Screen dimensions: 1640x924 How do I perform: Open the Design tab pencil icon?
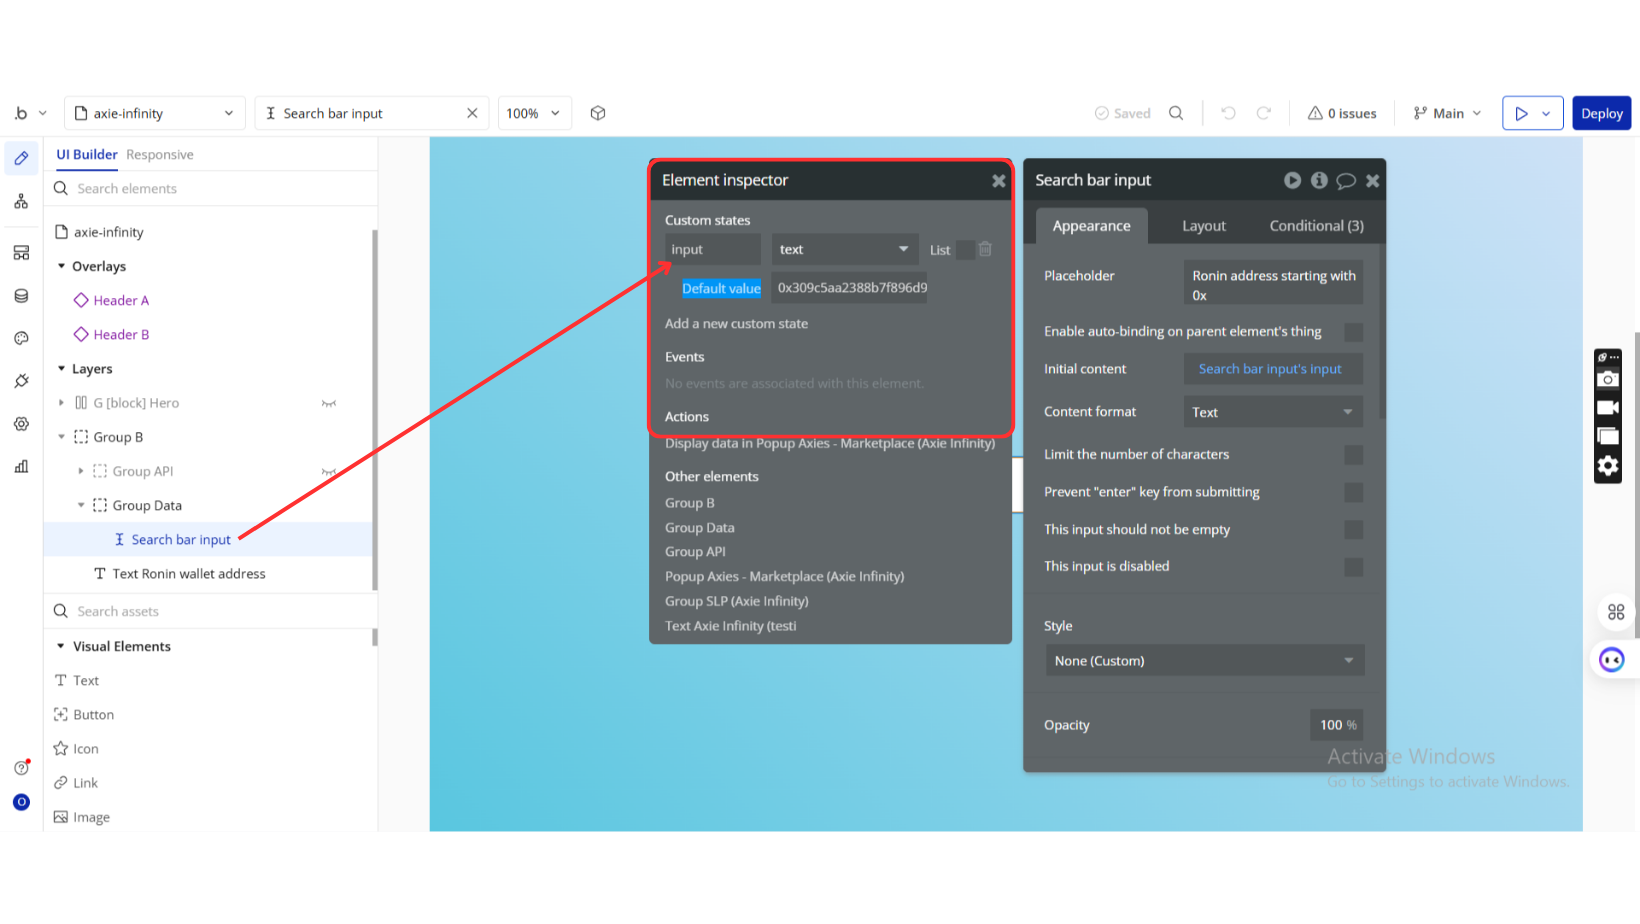click(21, 158)
